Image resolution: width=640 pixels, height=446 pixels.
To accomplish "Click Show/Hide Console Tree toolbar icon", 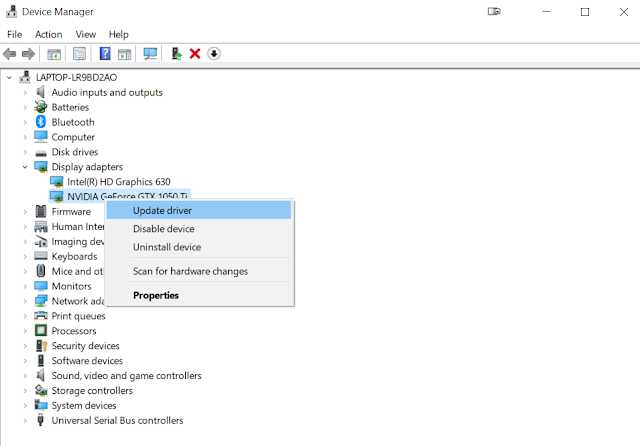I will (x=54, y=54).
